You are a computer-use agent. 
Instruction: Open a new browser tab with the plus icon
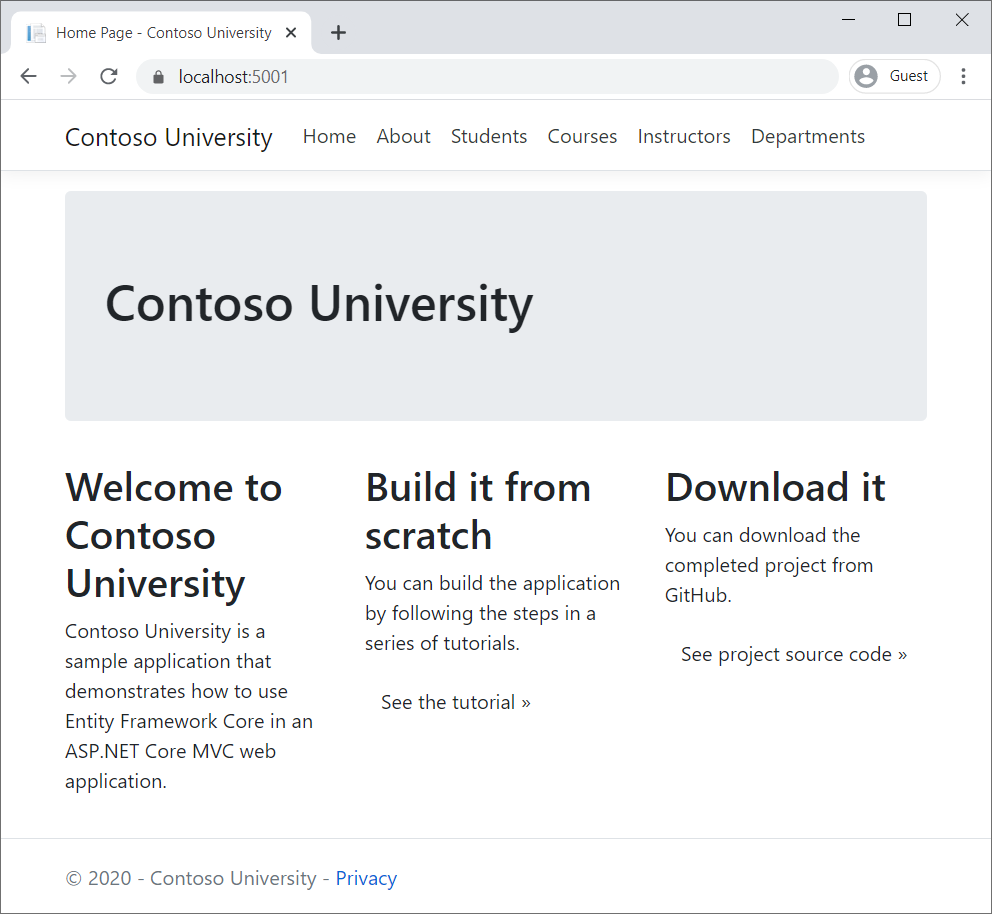point(338,32)
